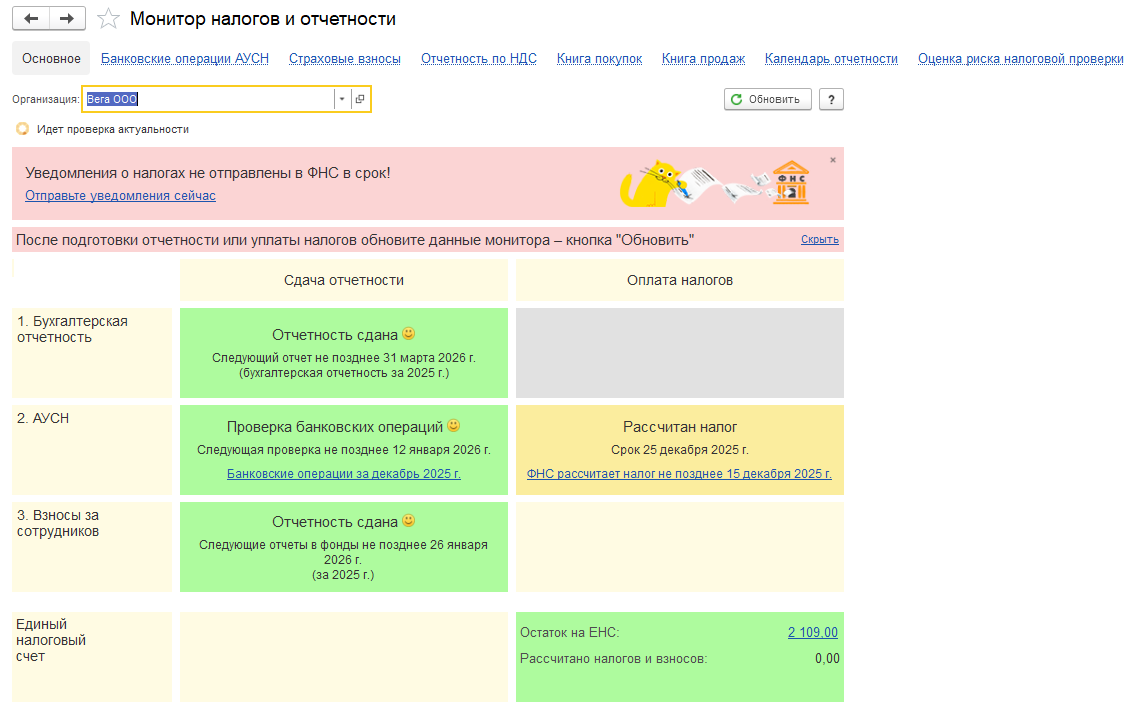Click the green refresh icon on Обновить button
Screen dimensions: 1124x713
736,98
